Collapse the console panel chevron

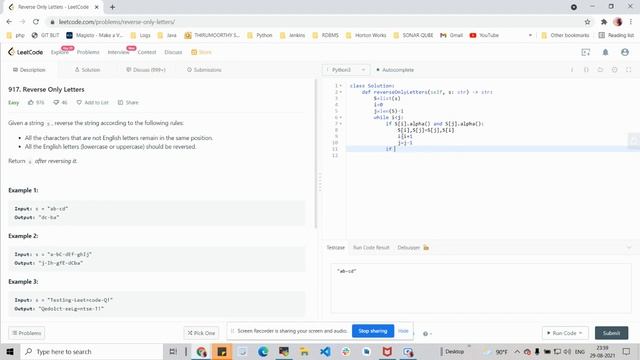(629, 247)
